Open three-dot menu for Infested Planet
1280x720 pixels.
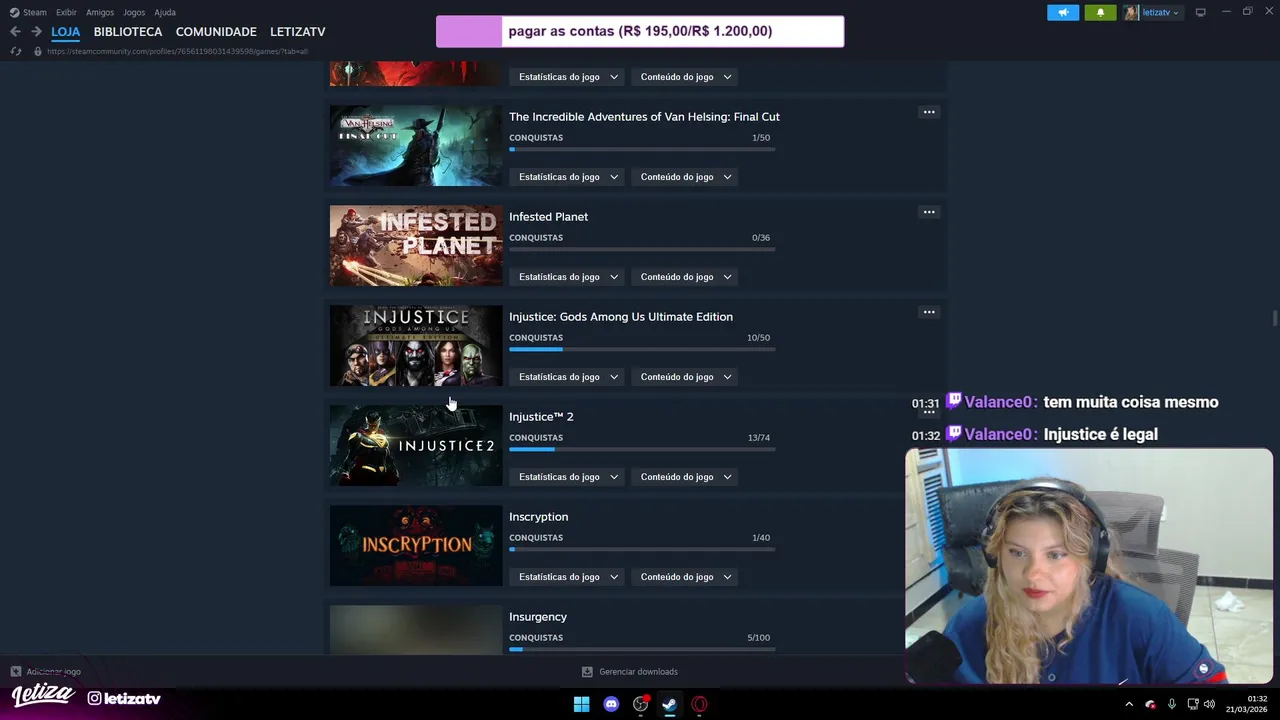point(929,212)
